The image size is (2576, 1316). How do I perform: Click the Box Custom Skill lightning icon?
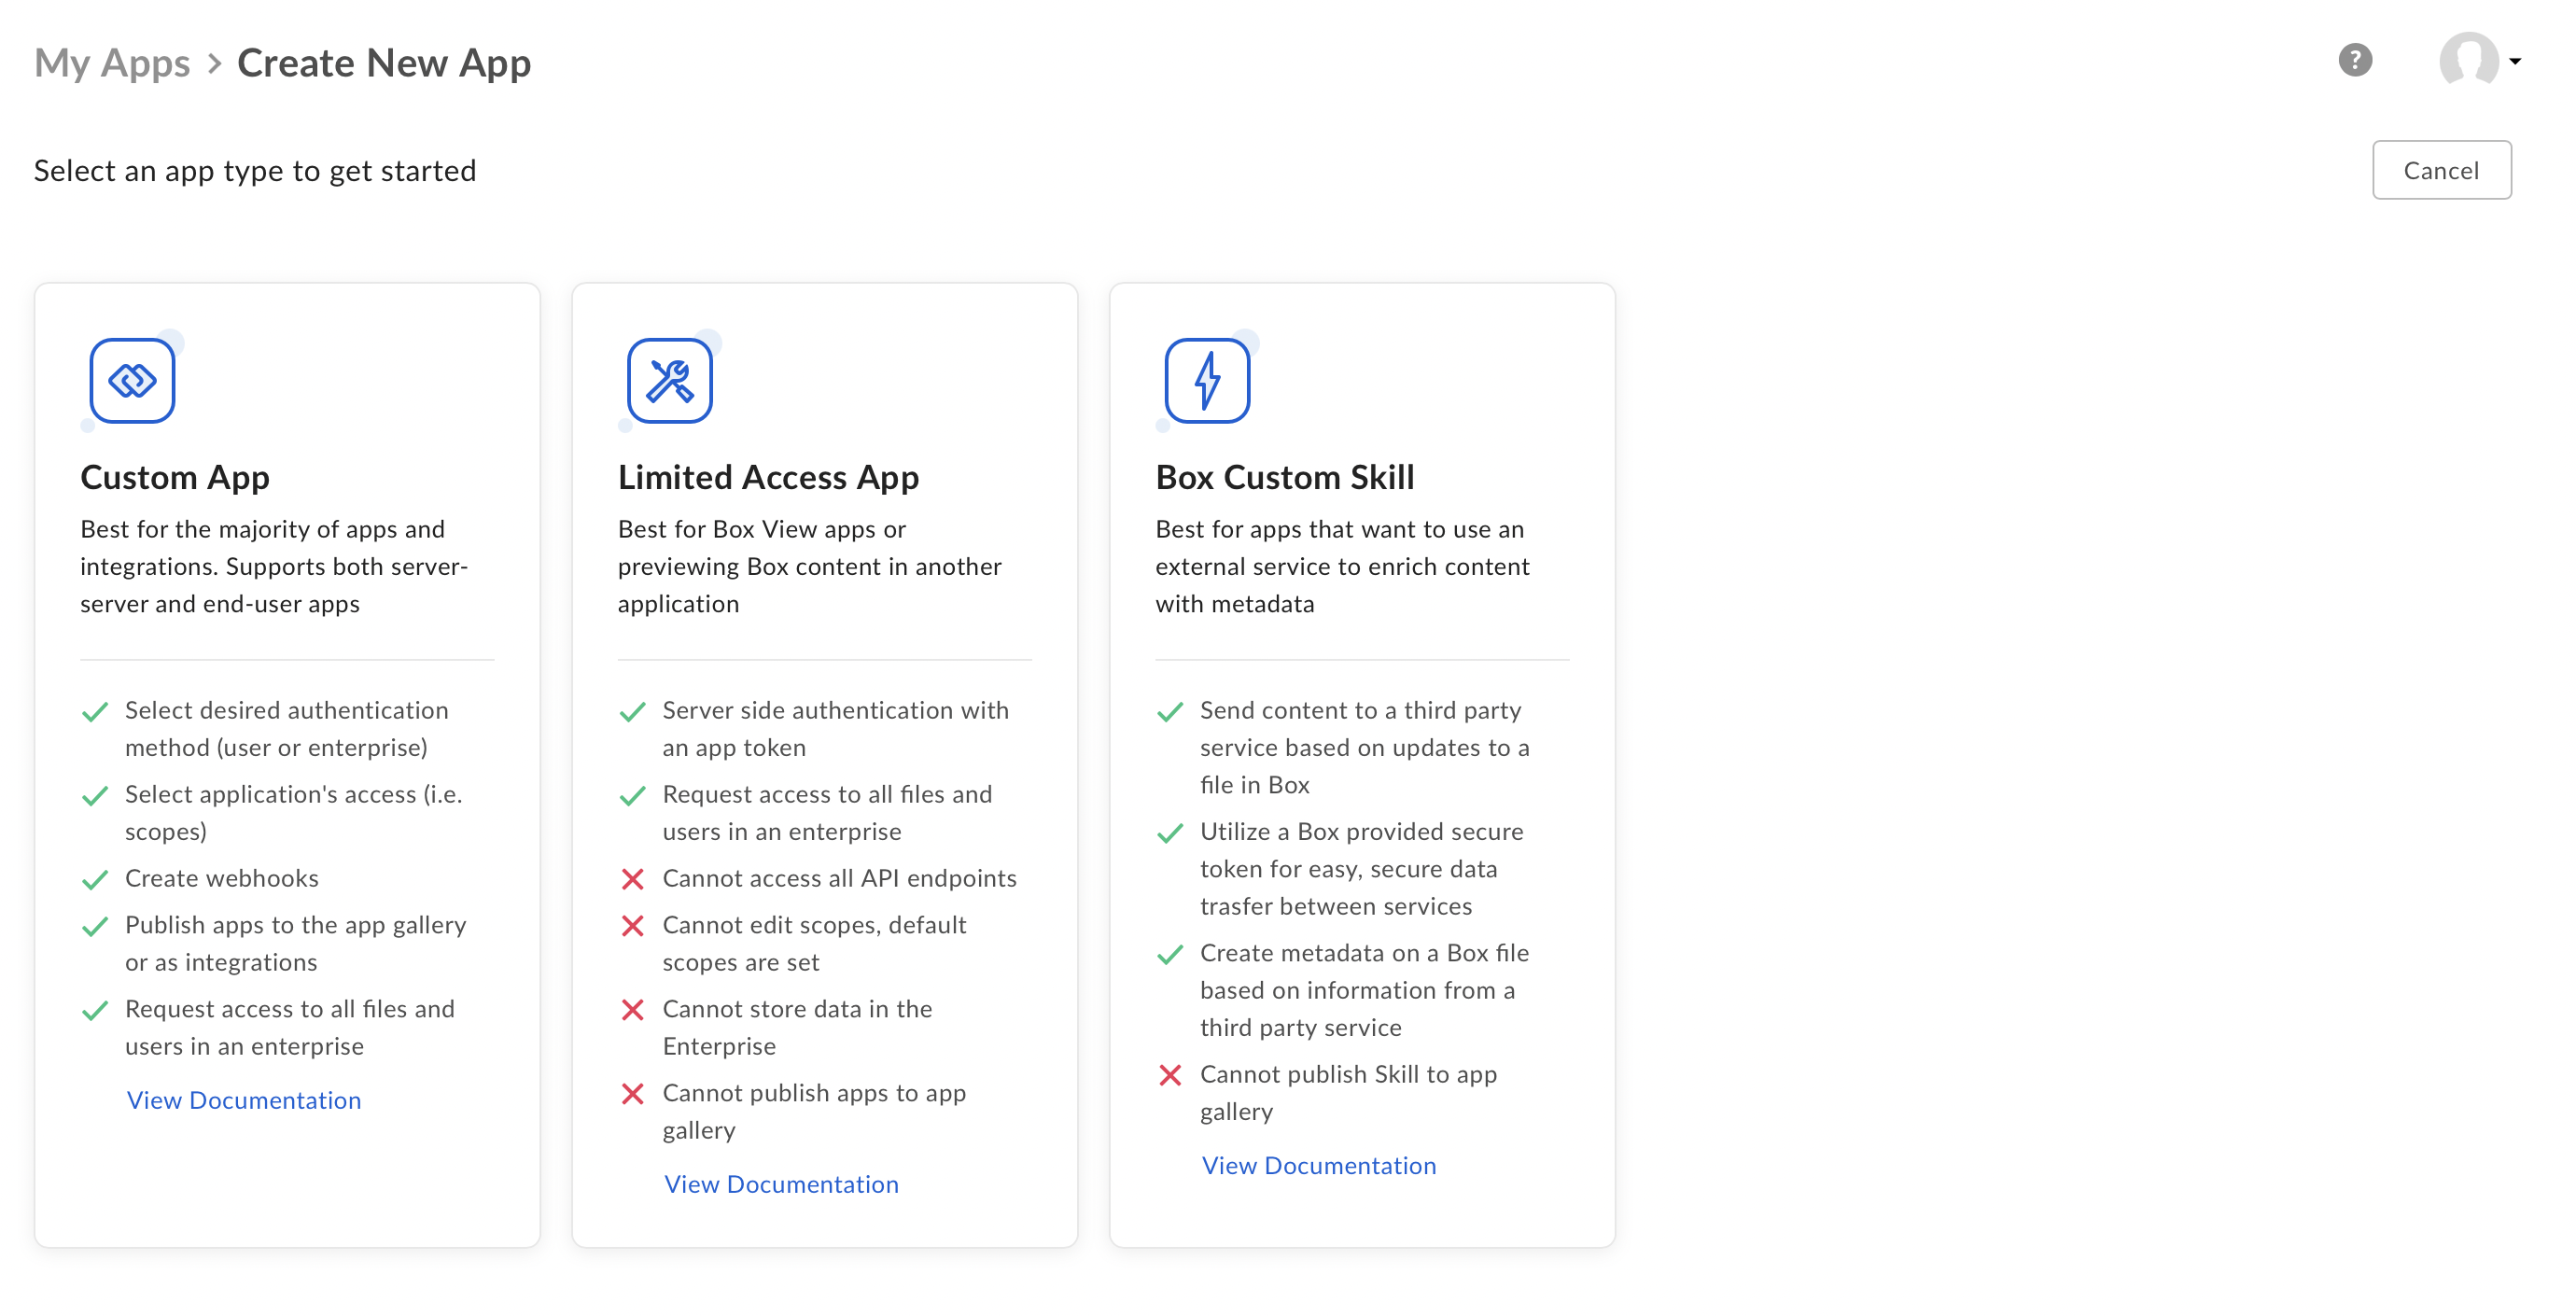coord(1207,381)
